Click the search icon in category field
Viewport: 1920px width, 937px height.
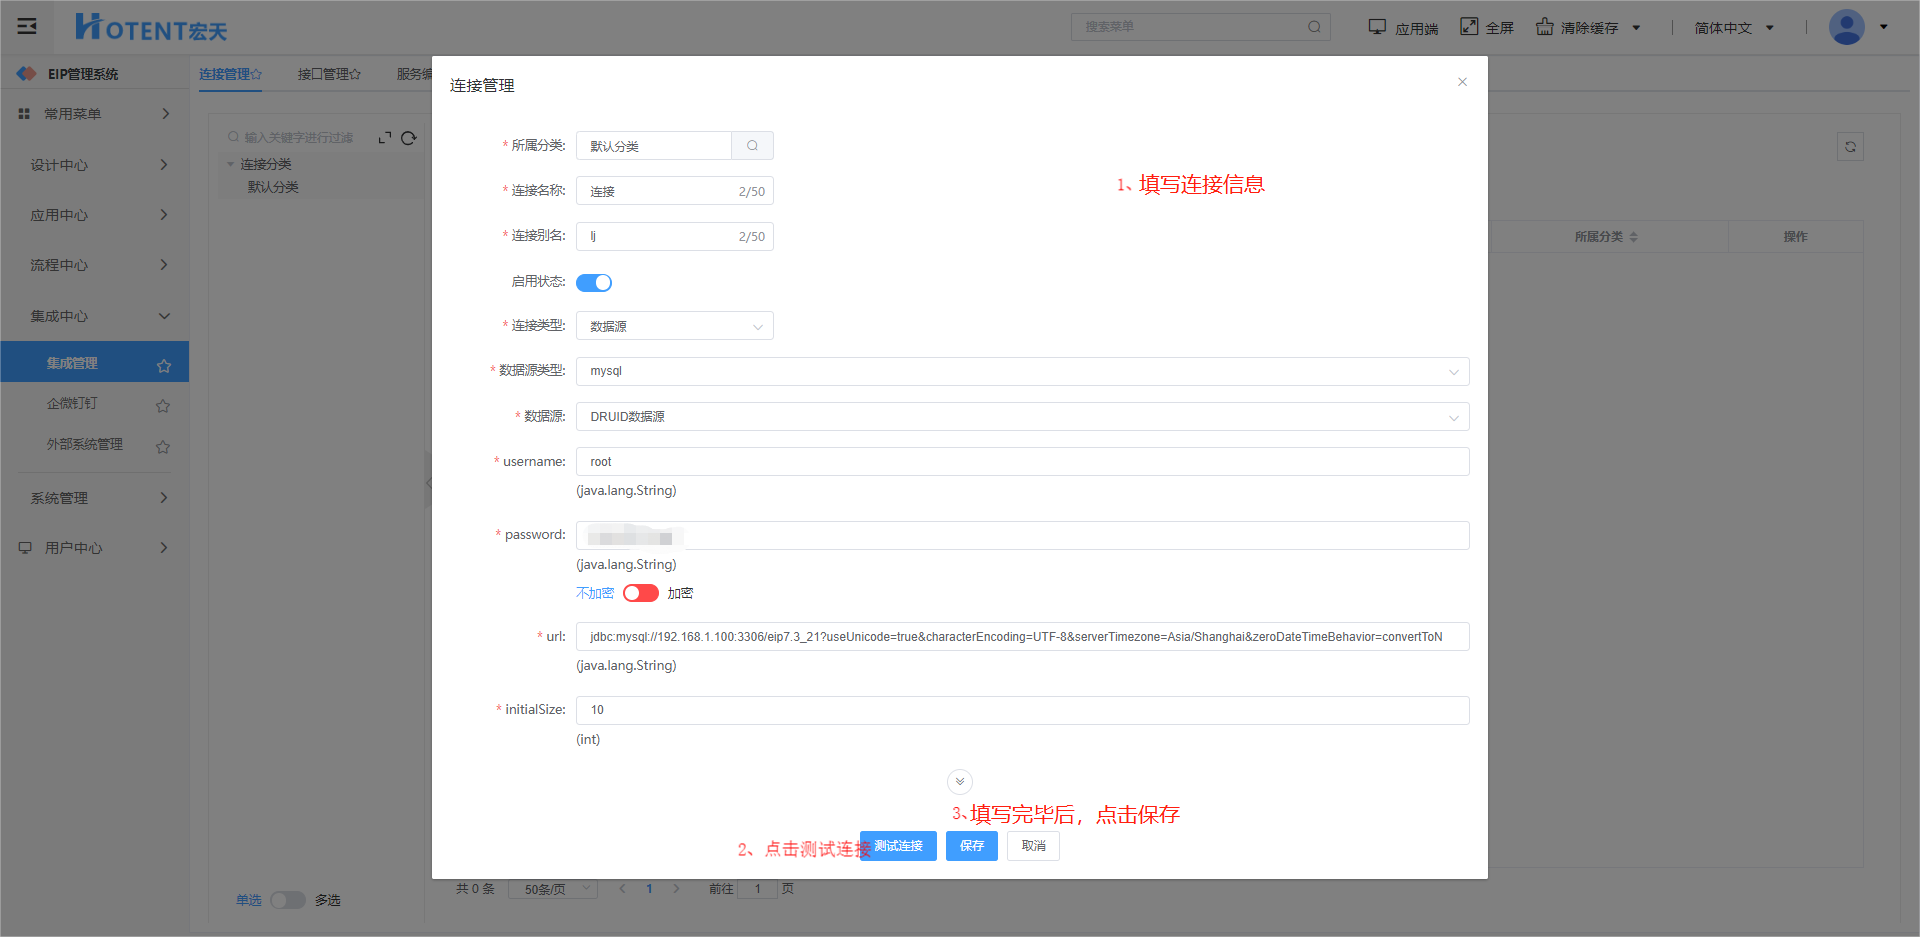(x=752, y=146)
